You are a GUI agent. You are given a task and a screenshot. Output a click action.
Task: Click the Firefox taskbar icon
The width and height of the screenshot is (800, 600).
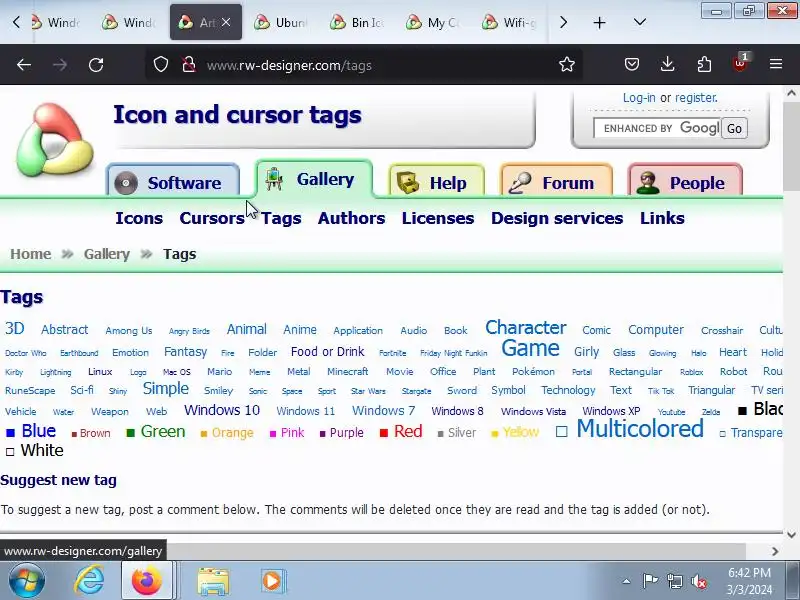[x=146, y=581]
